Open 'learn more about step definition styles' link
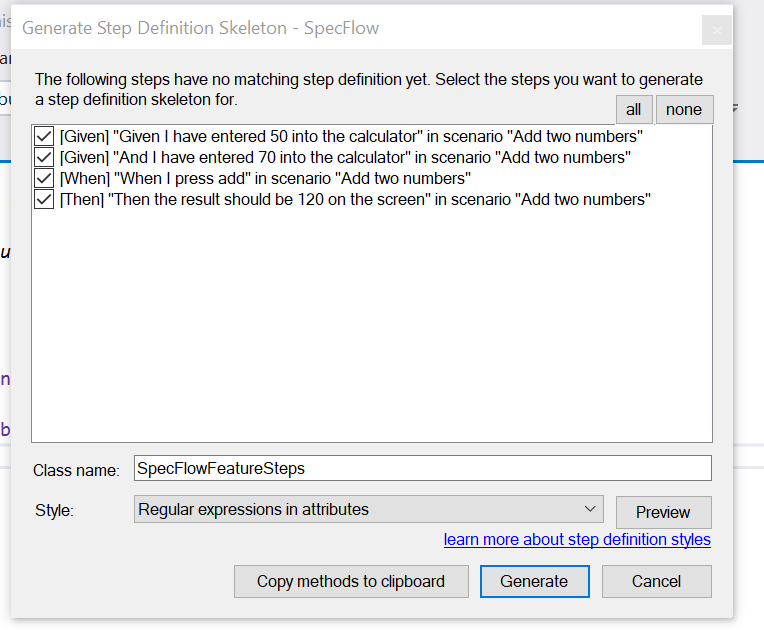 tap(577, 540)
